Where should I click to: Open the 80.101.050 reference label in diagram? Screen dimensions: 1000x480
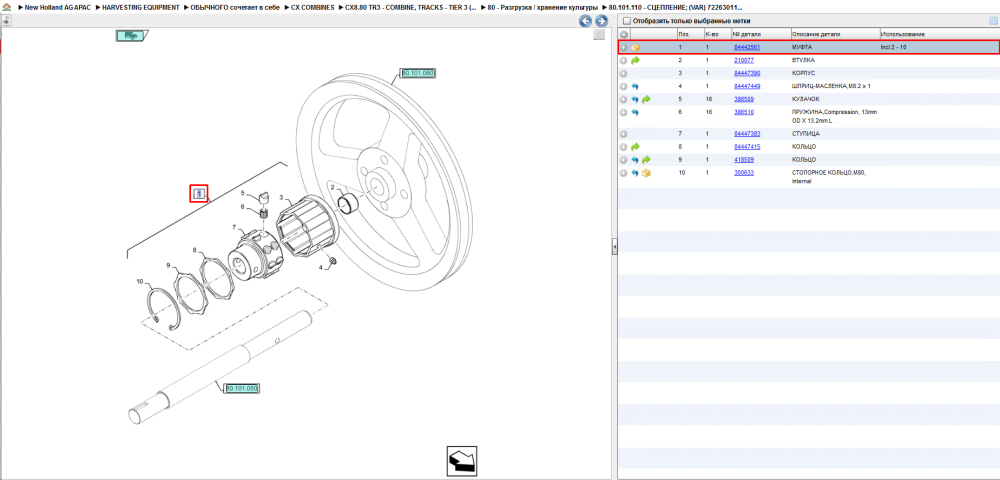pyautogui.click(x=242, y=388)
